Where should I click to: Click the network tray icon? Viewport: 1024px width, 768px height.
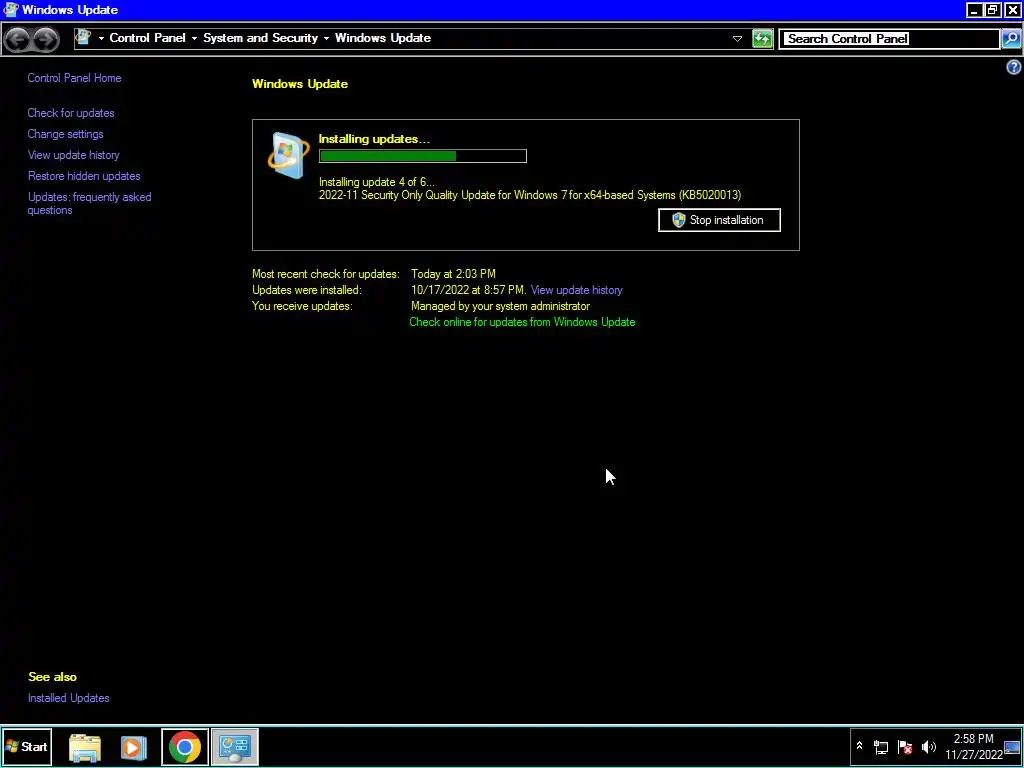[x=881, y=747]
